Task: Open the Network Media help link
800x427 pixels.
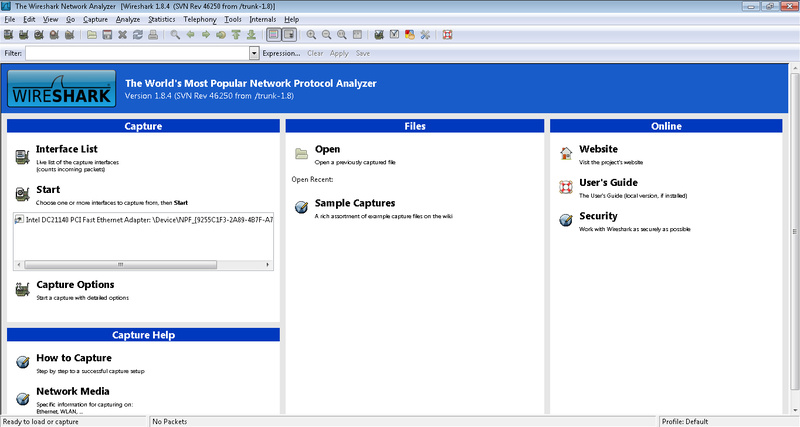Action: pyautogui.click(x=72, y=391)
